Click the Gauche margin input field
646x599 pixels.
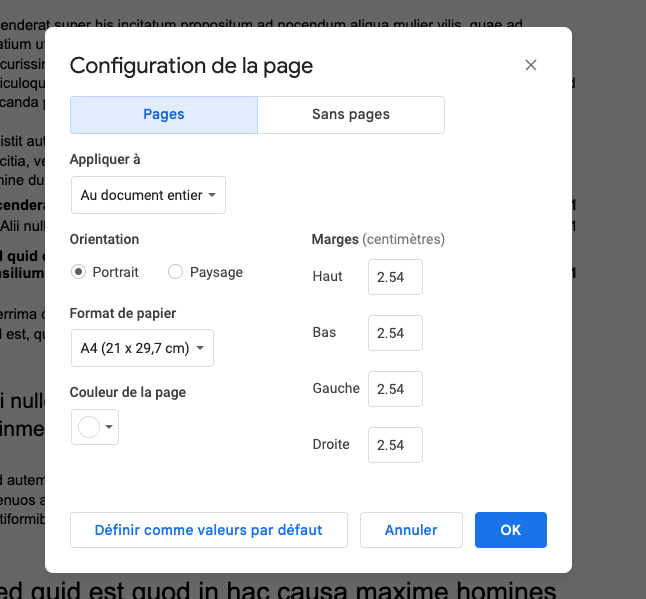(395, 389)
